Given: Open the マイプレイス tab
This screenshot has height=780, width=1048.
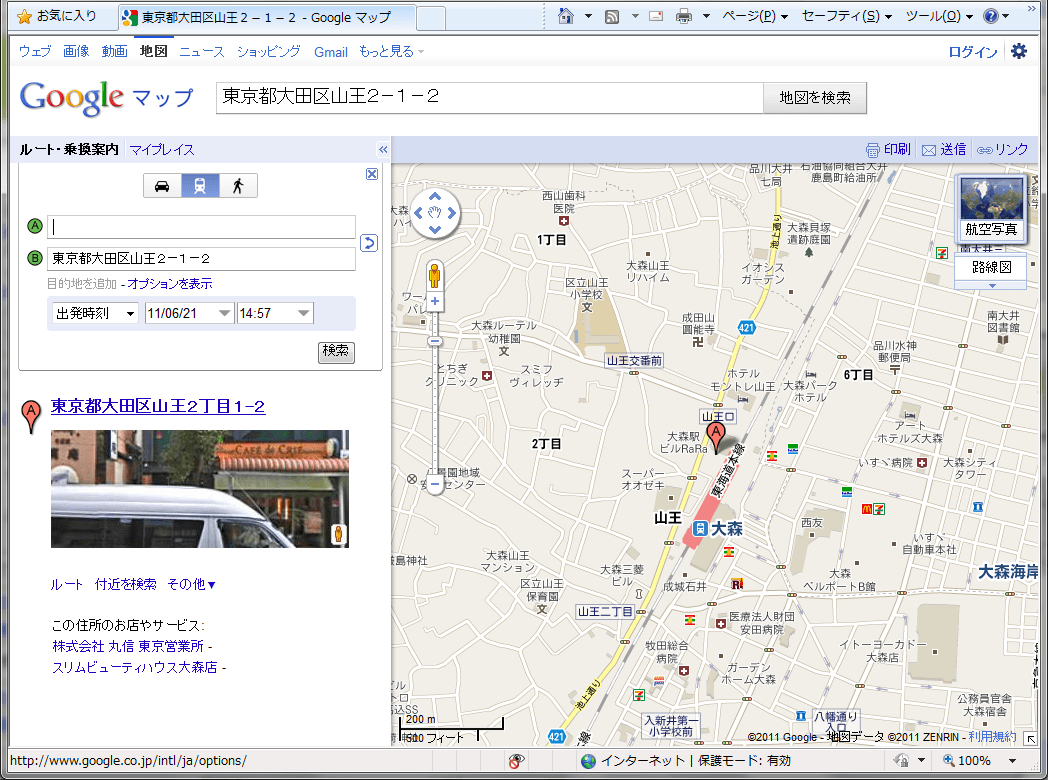Looking at the screenshot, I should point(162,150).
